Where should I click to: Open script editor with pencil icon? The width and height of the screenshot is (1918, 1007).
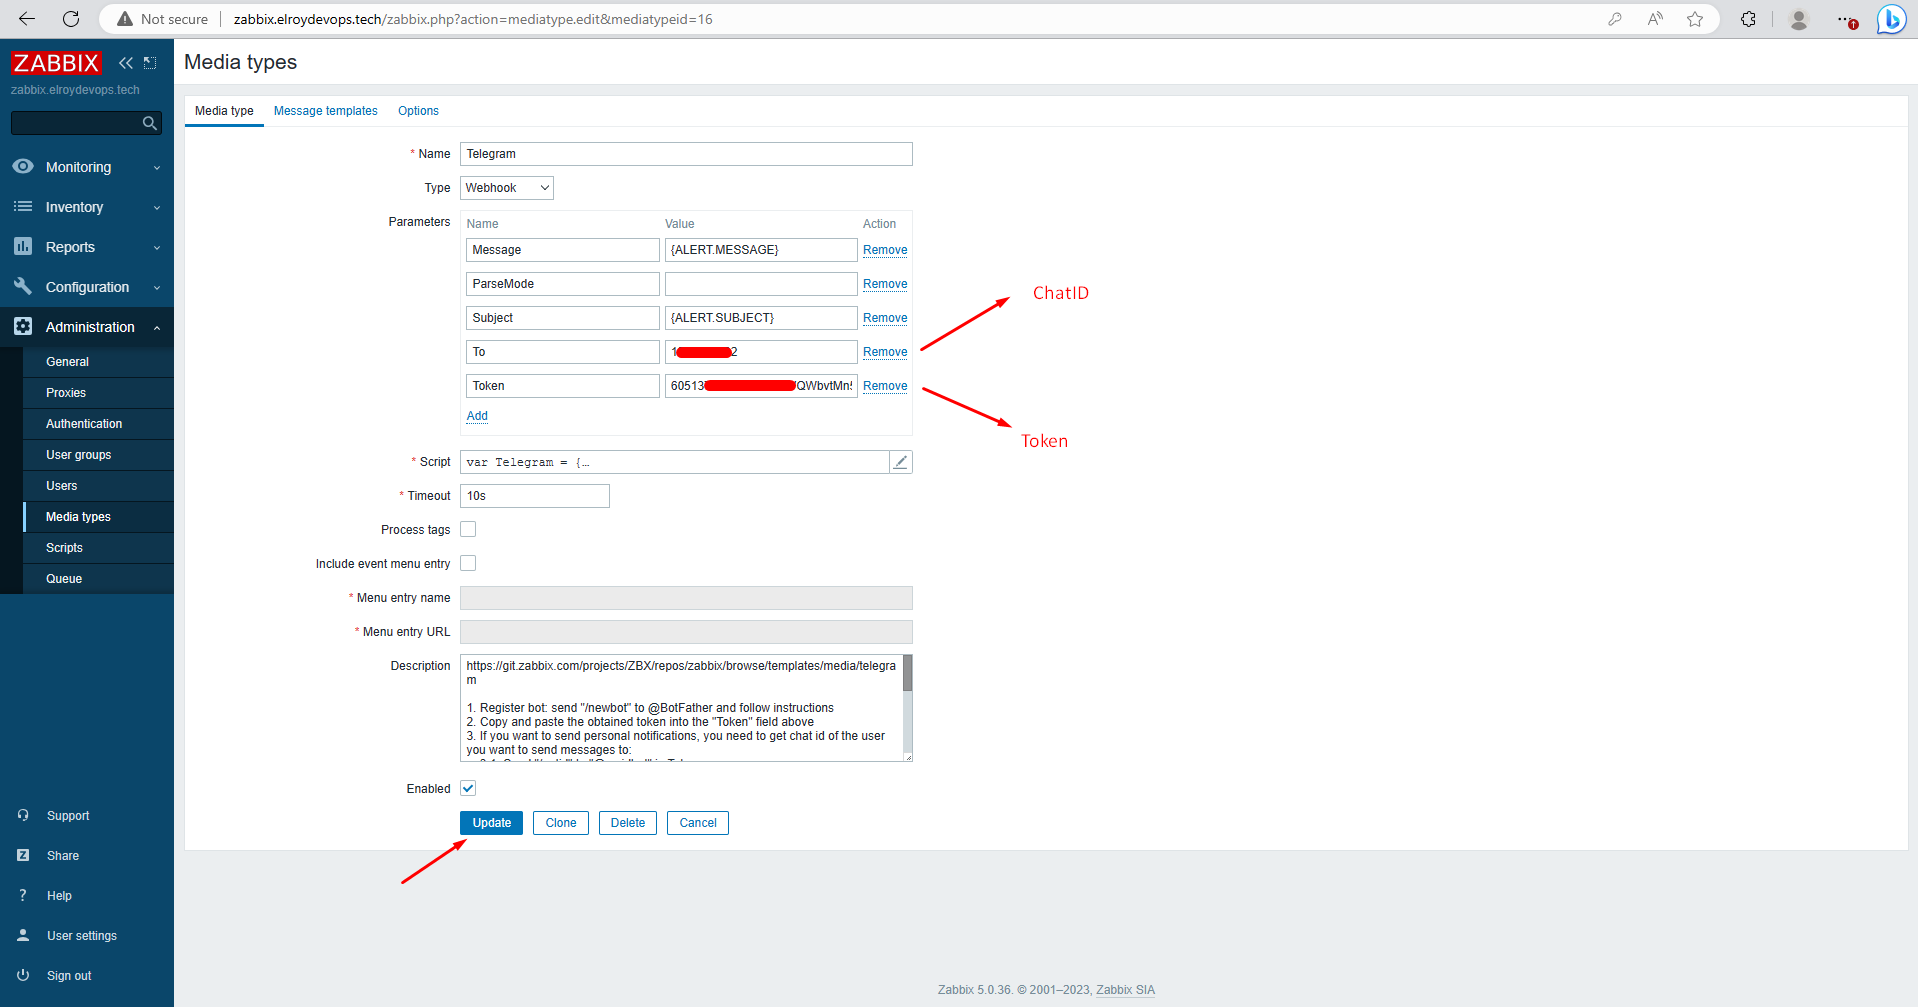coord(901,462)
